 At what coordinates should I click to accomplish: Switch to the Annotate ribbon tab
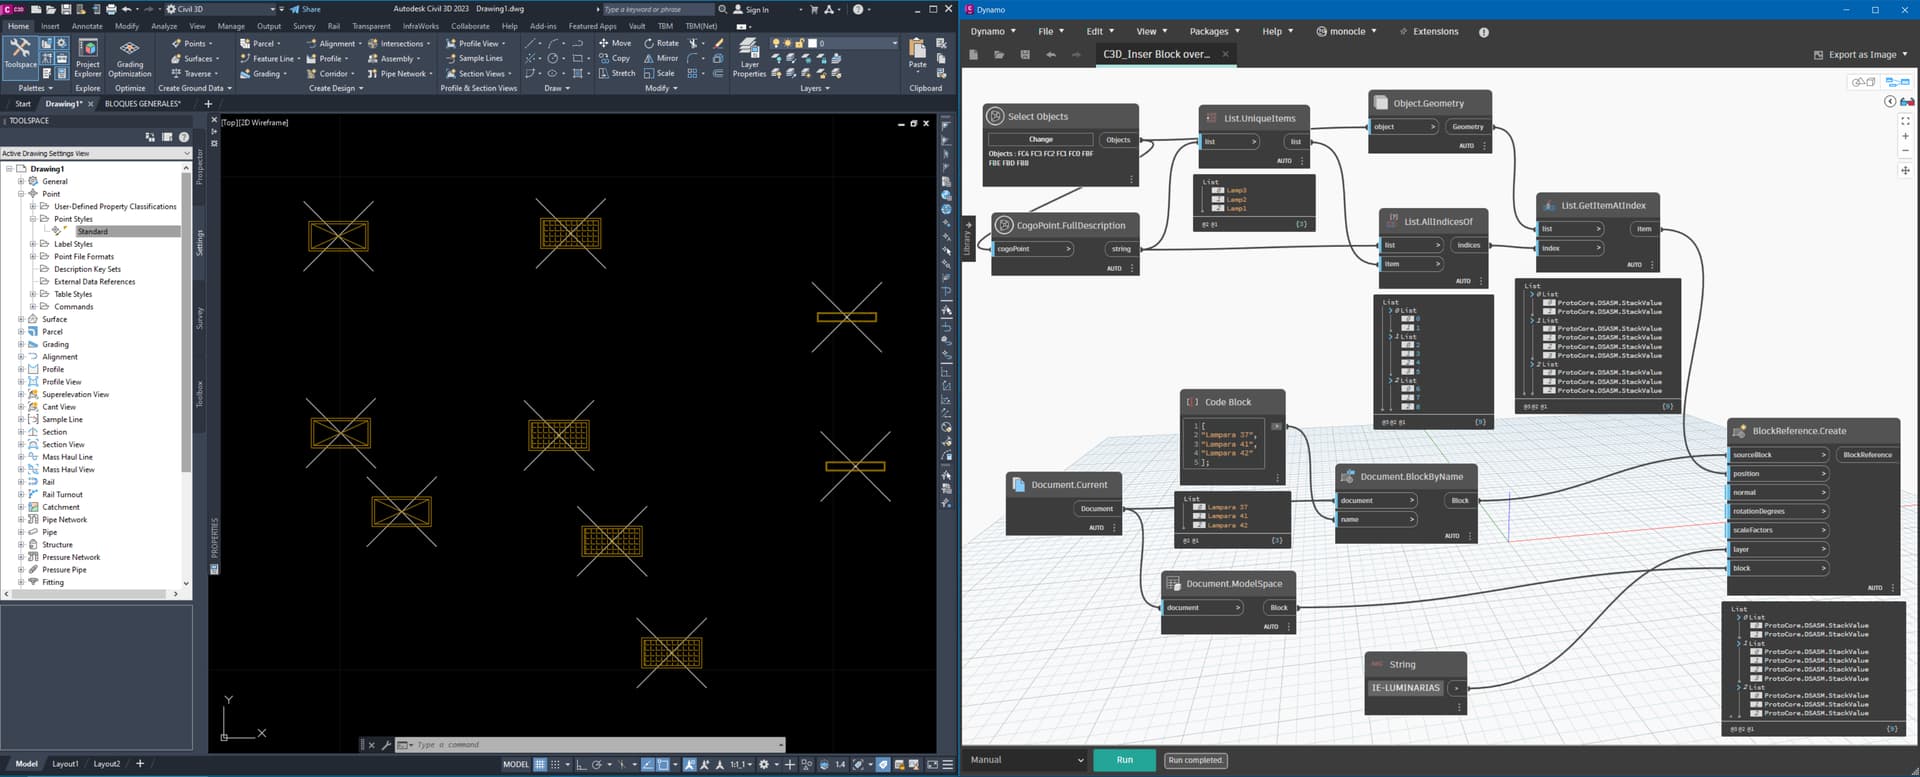tap(87, 26)
